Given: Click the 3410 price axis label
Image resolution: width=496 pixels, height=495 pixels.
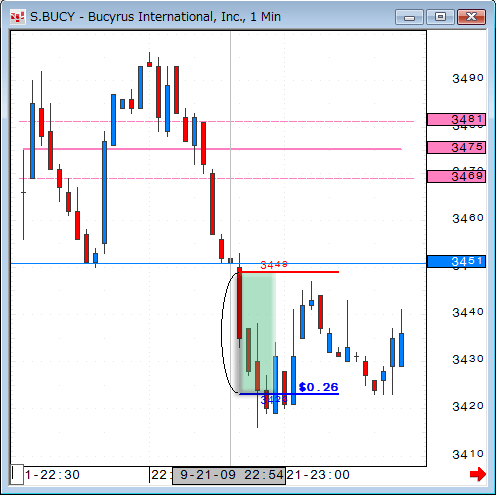Looking at the screenshot, I should [468, 454].
